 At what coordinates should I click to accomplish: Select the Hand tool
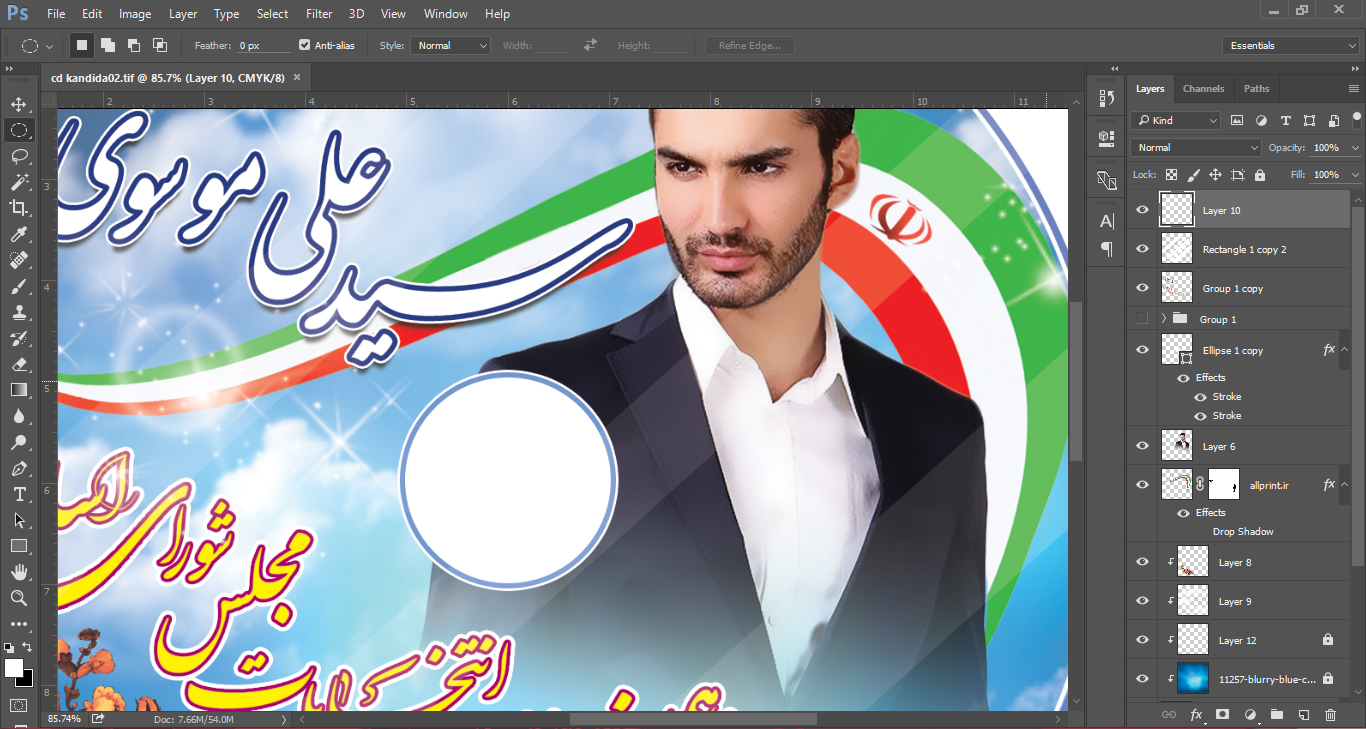[19, 572]
